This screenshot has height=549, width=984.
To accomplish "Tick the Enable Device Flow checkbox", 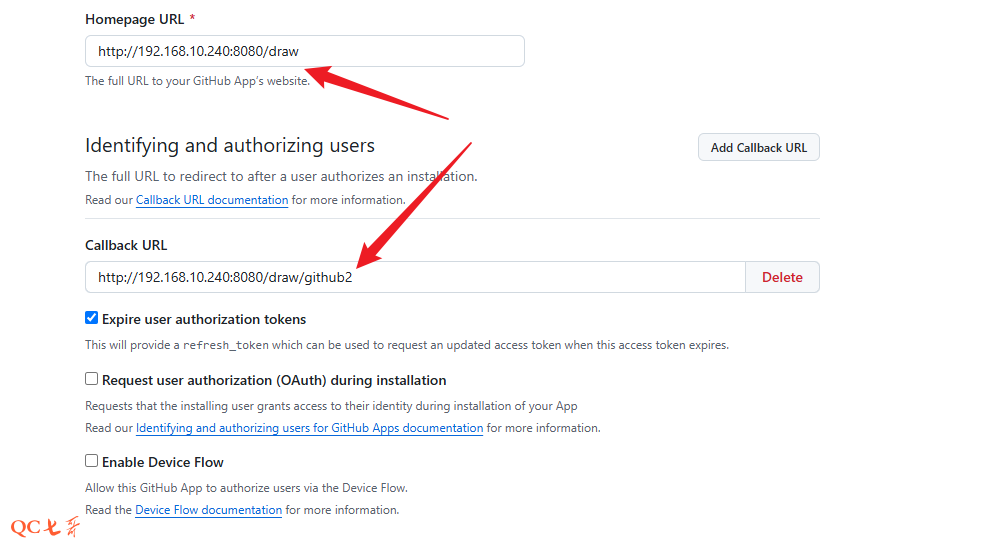I will (x=92, y=461).
